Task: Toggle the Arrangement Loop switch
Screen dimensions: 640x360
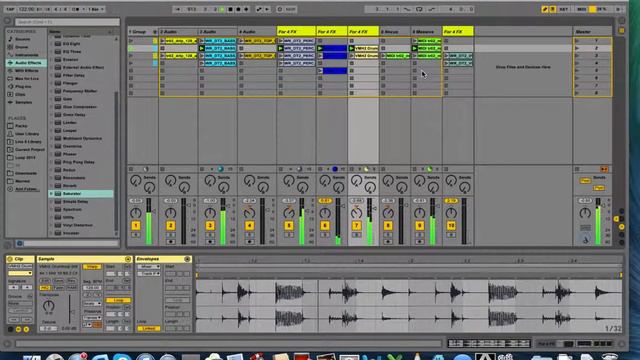Action: tap(419, 9)
